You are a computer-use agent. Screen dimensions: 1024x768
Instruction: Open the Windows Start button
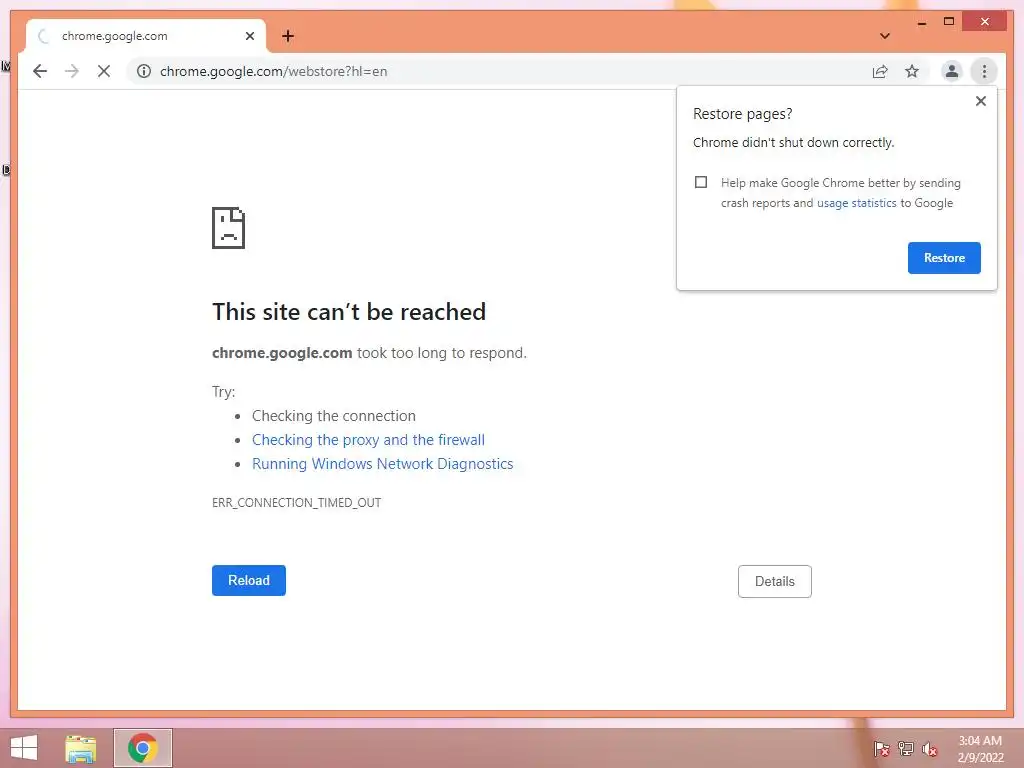(x=24, y=748)
